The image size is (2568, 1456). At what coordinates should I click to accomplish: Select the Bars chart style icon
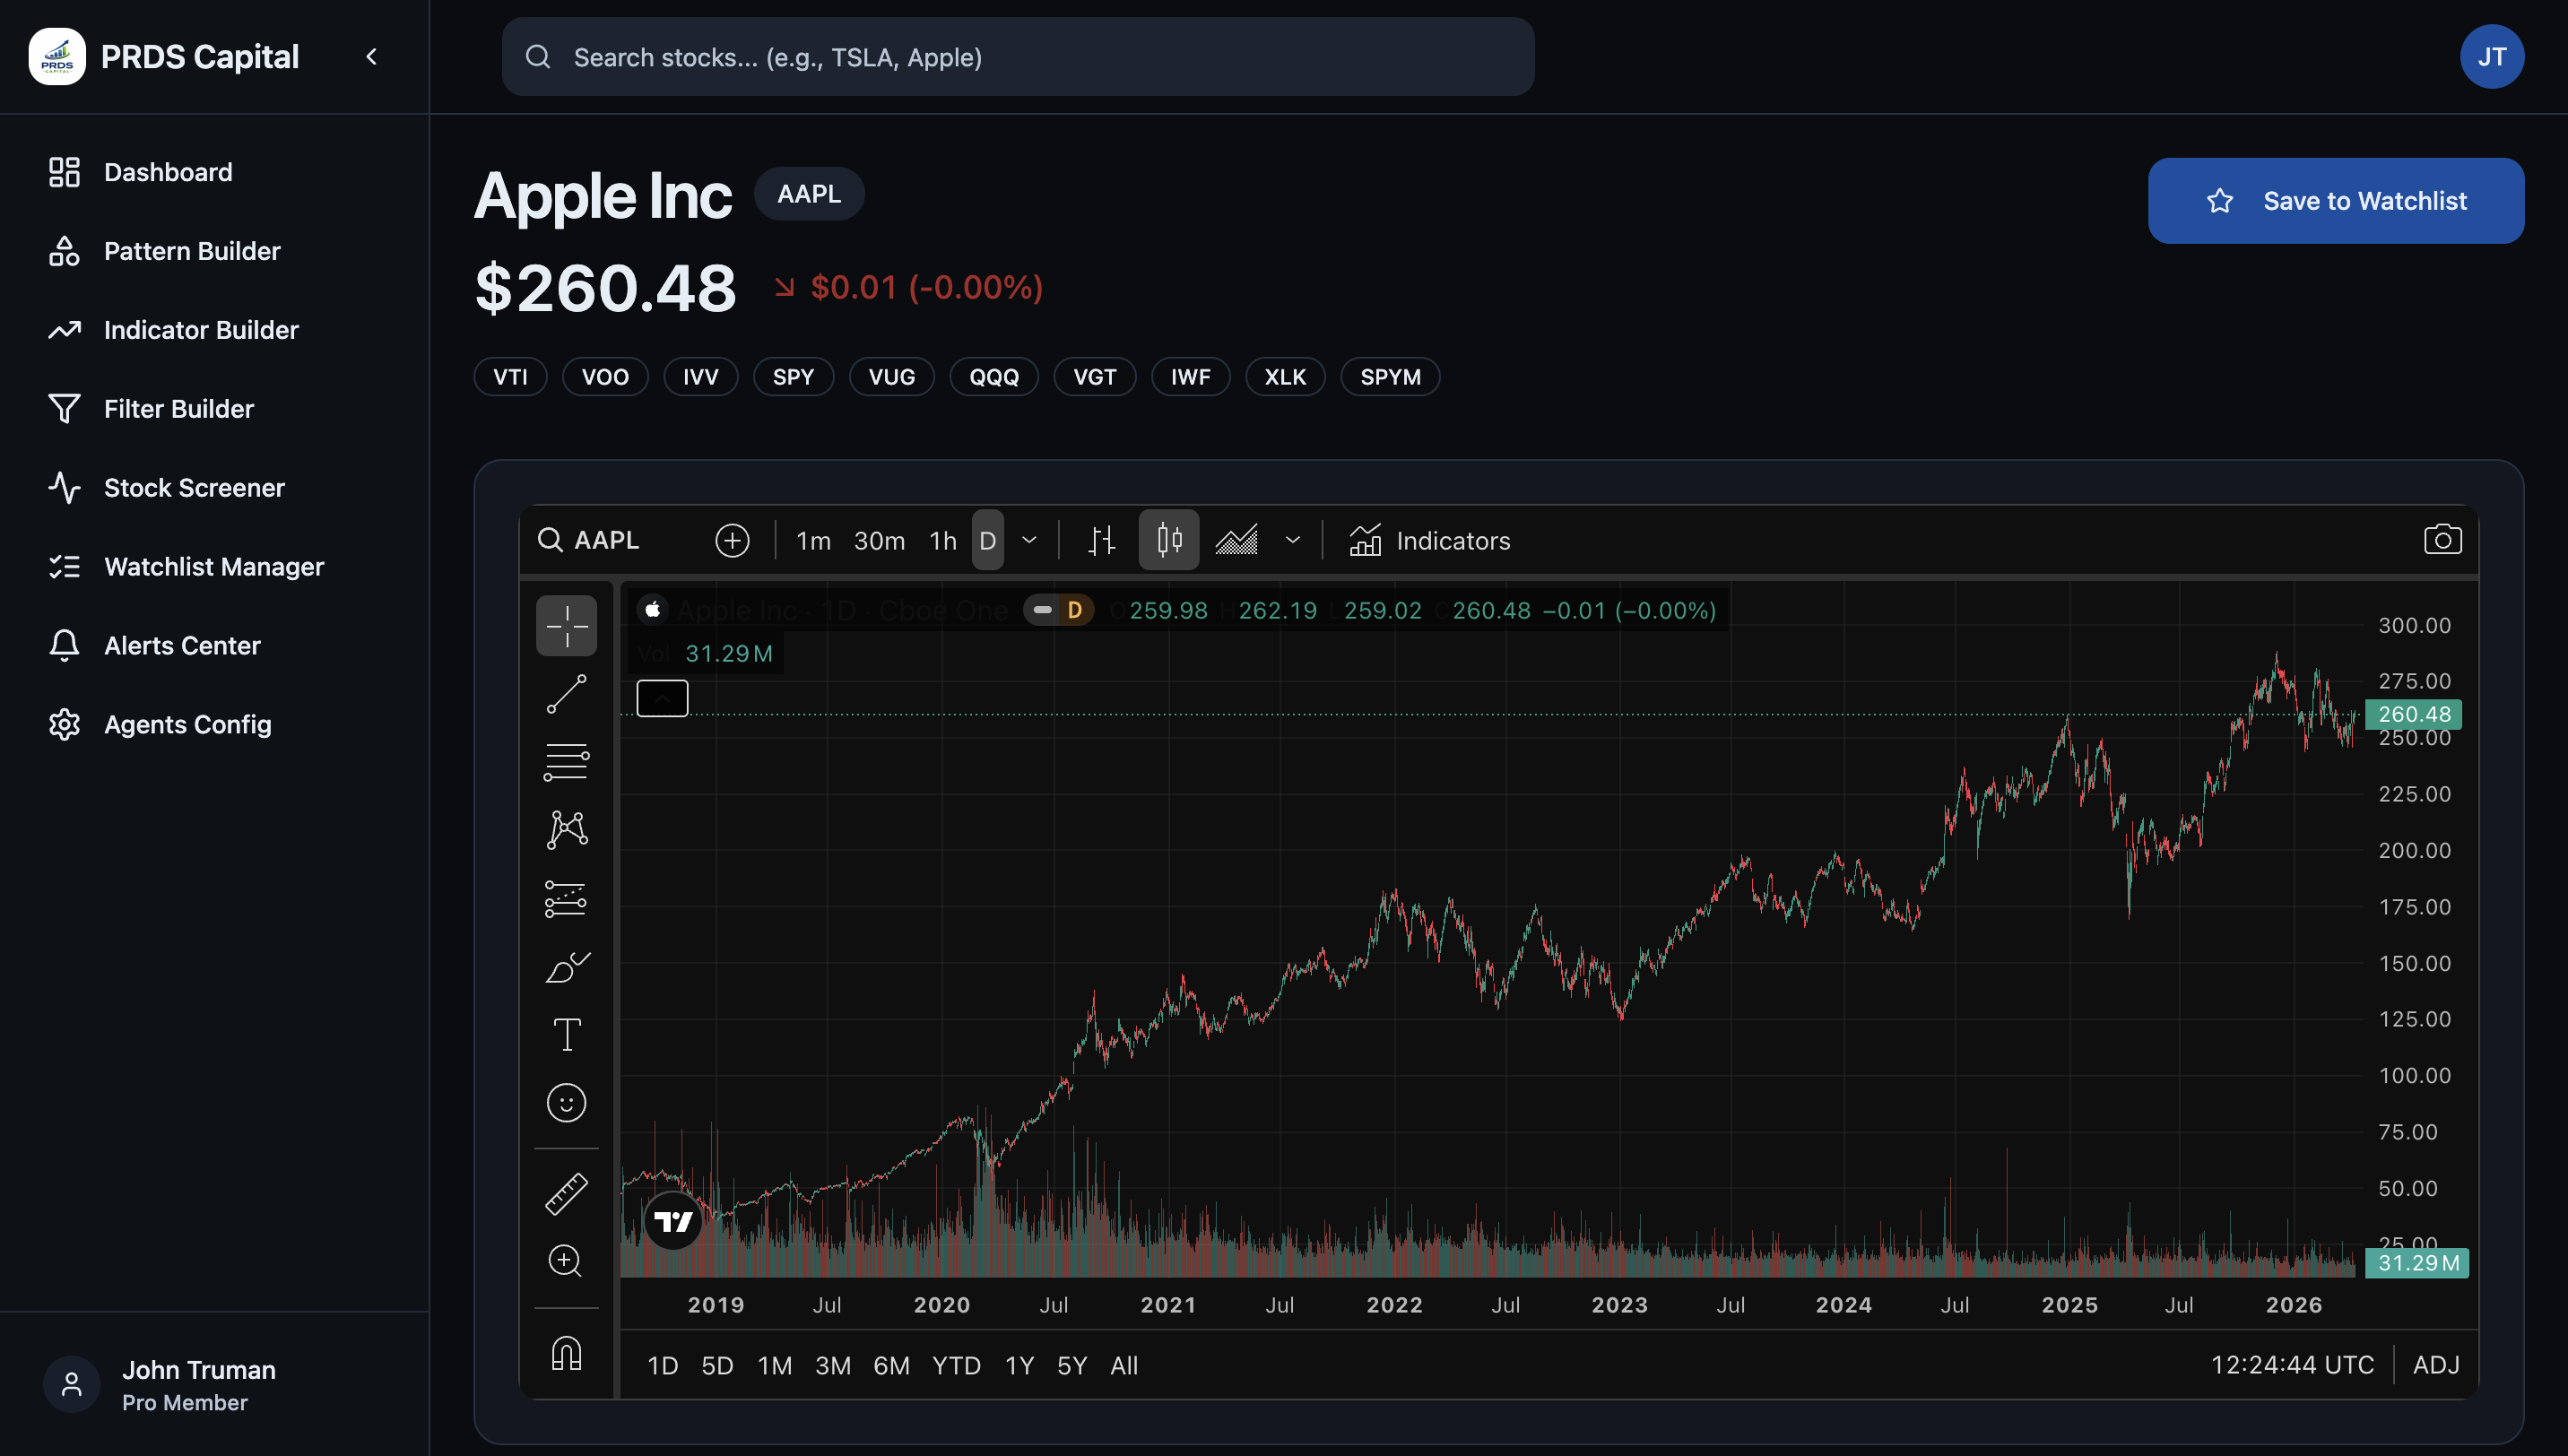pyautogui.click(x=1101, y=541)
